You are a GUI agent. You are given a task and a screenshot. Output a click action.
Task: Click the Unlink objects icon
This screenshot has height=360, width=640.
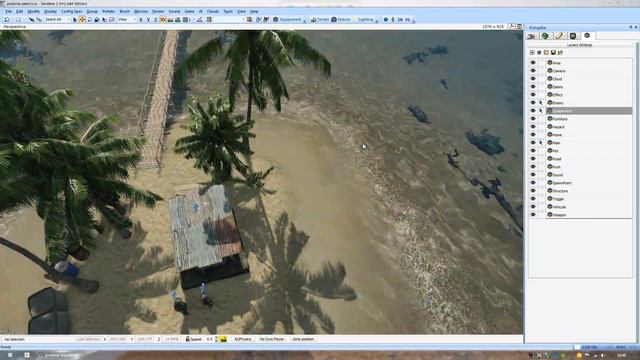pos(39,19)
